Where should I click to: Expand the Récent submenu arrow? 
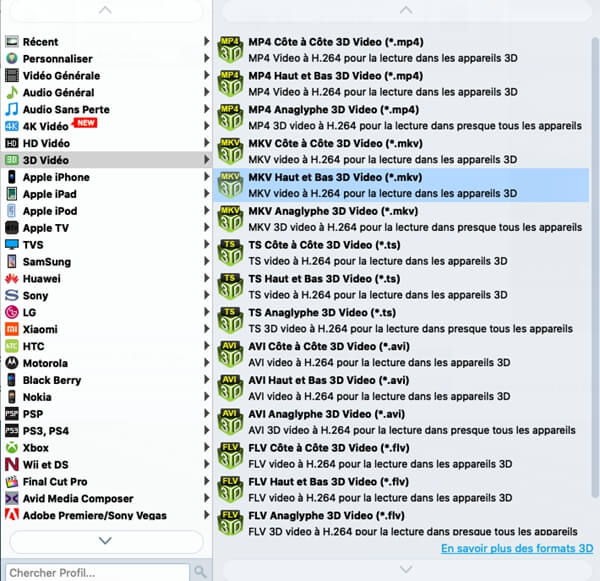pos(206,41)
